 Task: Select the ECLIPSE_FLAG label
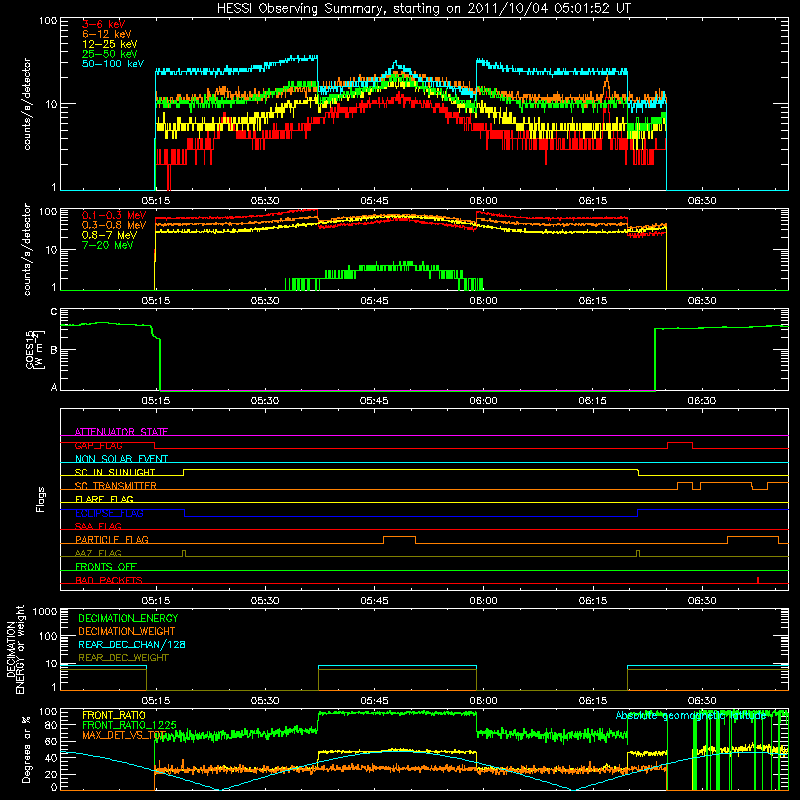109,513
